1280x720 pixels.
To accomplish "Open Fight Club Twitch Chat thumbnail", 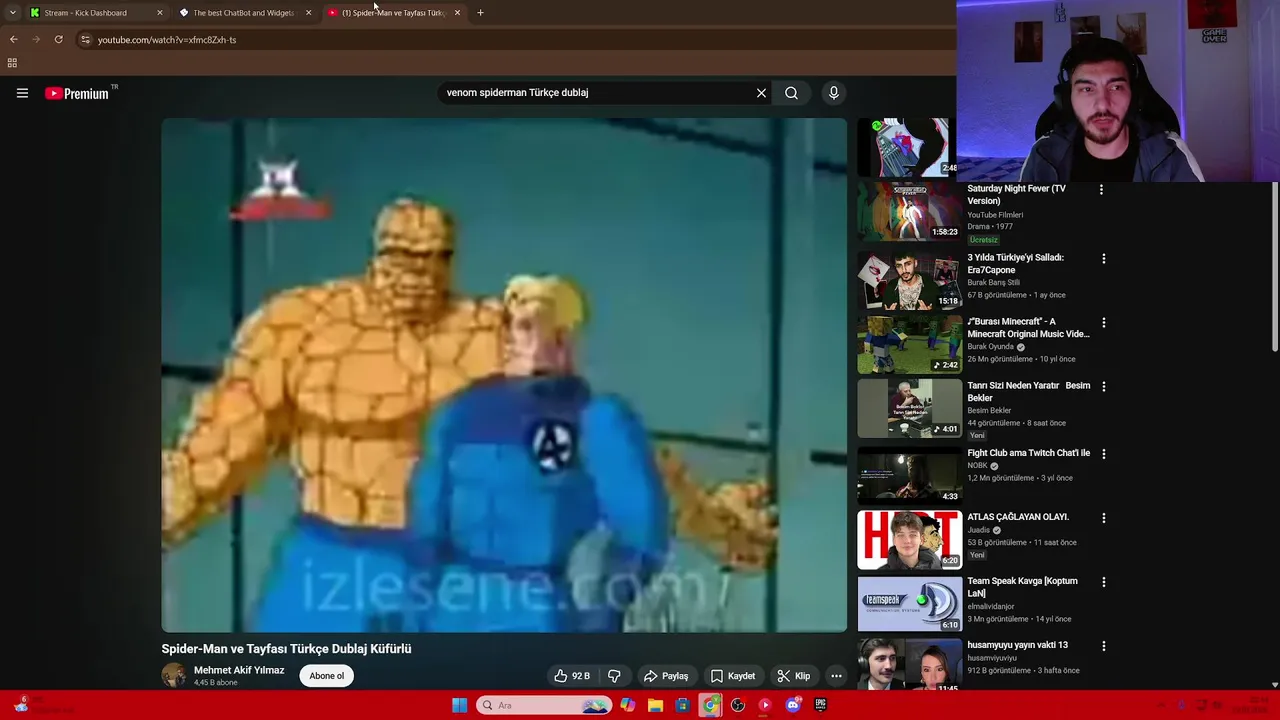I will point(909,475).
